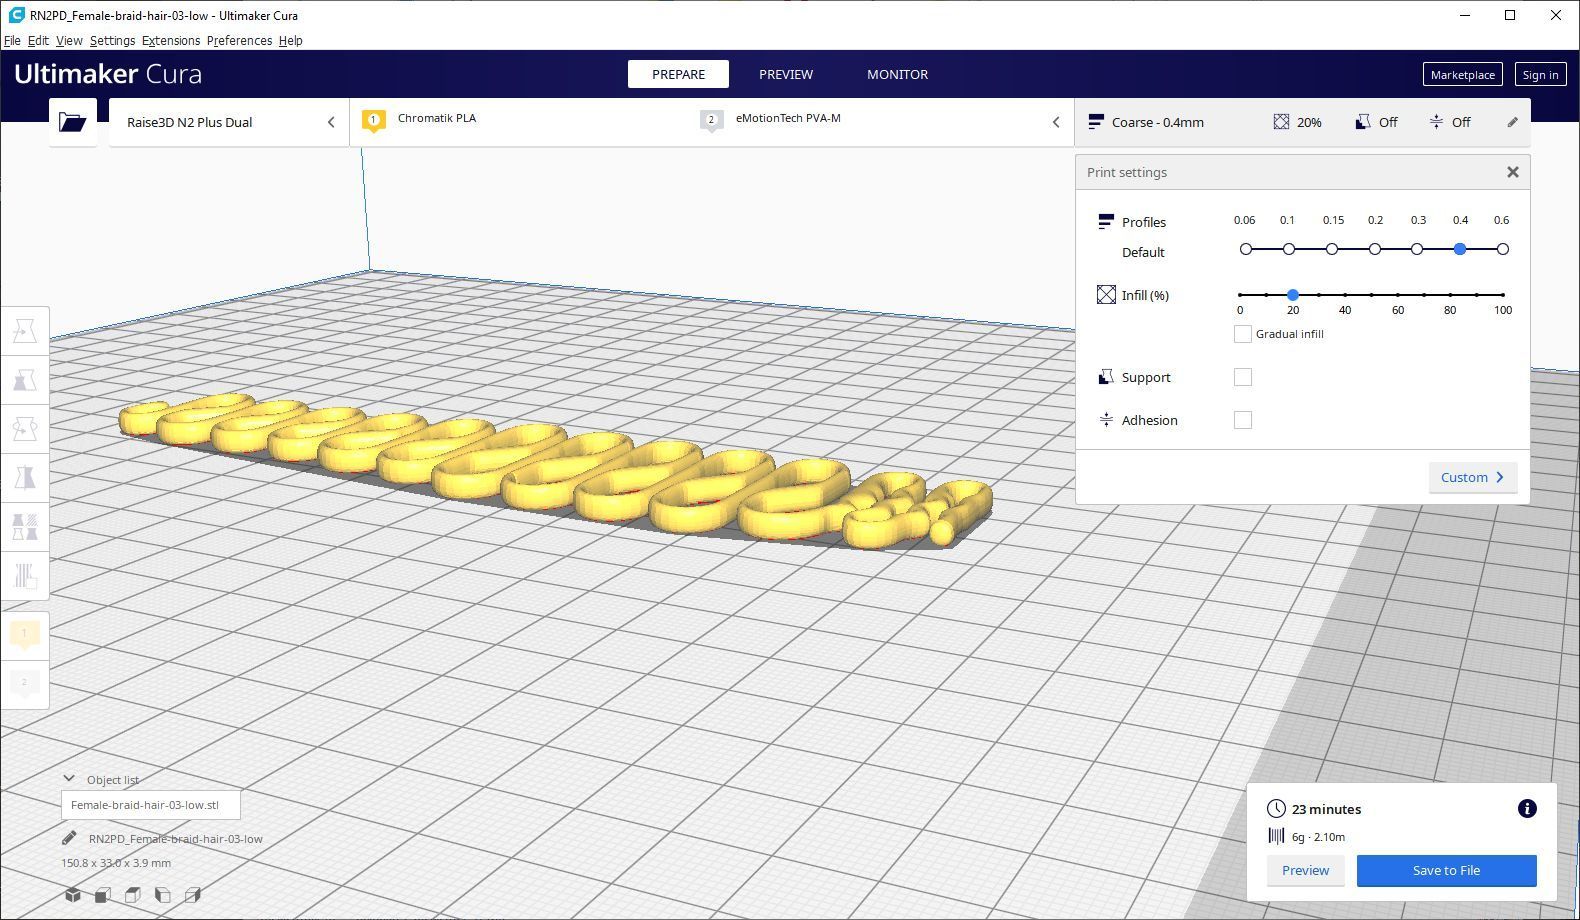Image resolution: width=1580 pixels, height=920 pixels.
Task: Collapse the Object list section
Action: pos(69,779)
